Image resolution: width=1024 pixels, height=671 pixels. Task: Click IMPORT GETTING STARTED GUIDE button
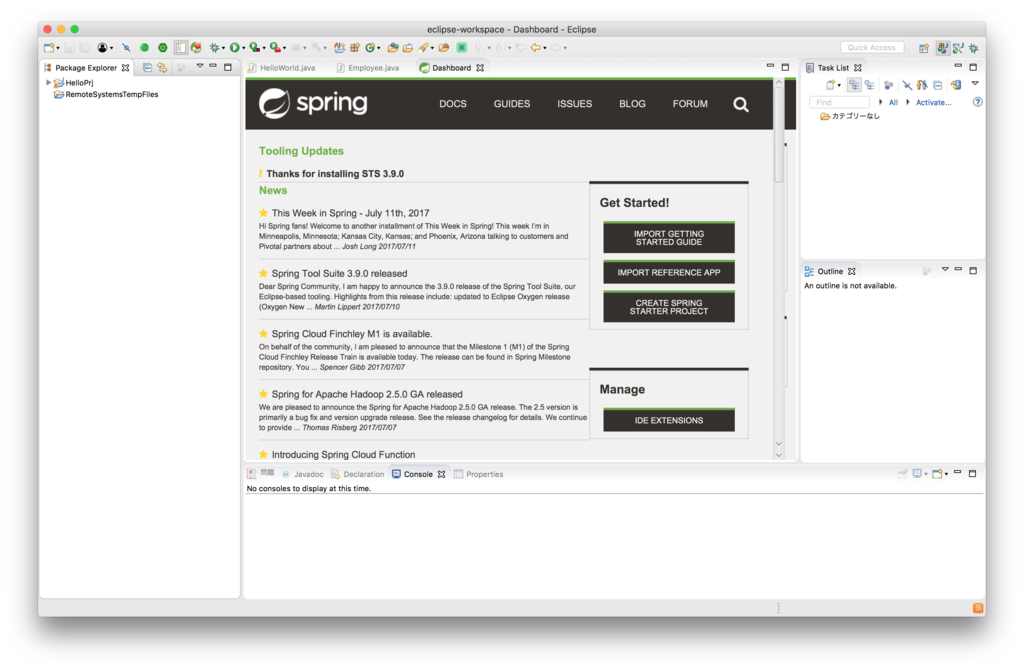coord(669,237)
